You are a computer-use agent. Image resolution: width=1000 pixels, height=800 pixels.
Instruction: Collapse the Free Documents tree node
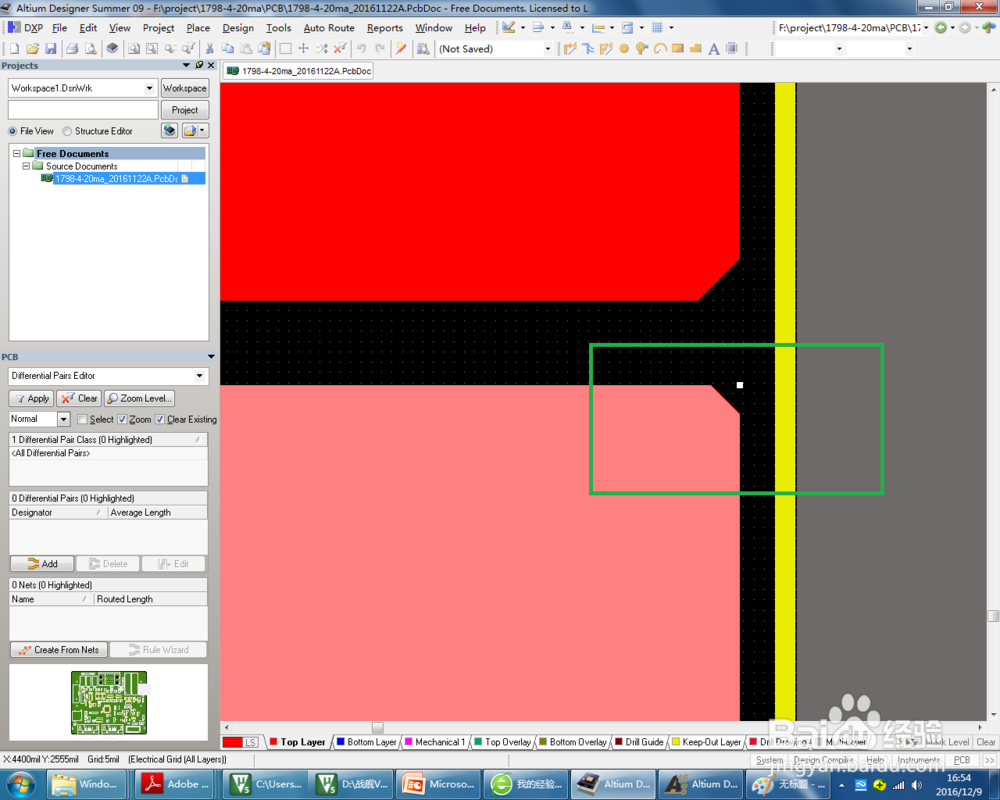pyautogui.click(x=17, y=153)
